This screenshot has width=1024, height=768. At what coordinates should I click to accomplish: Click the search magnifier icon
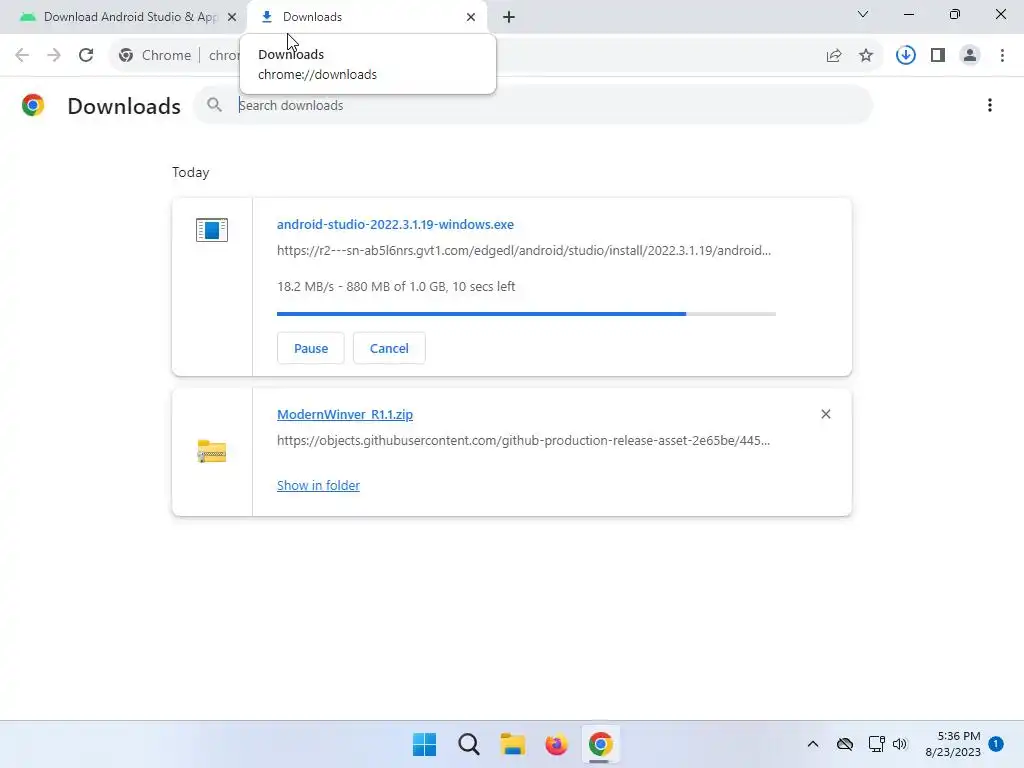click(214, 104)
